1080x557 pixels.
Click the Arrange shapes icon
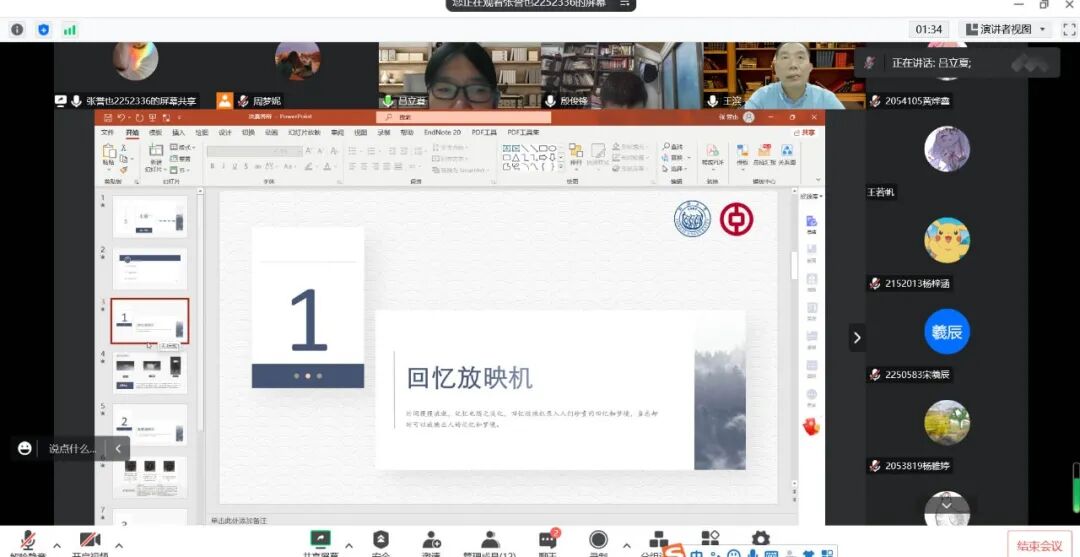[x=575, y=155]
